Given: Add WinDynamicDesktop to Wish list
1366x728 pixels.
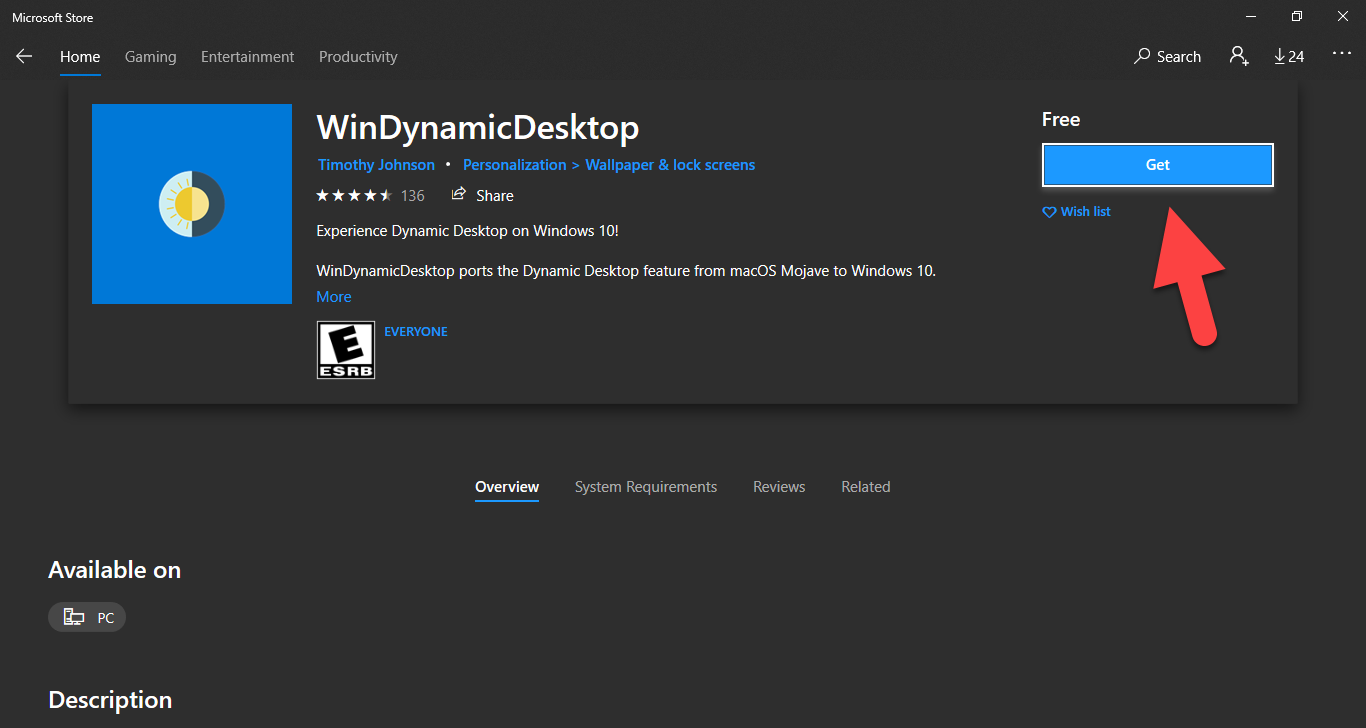Looking at the screenshot, I should coord(1076,211).
